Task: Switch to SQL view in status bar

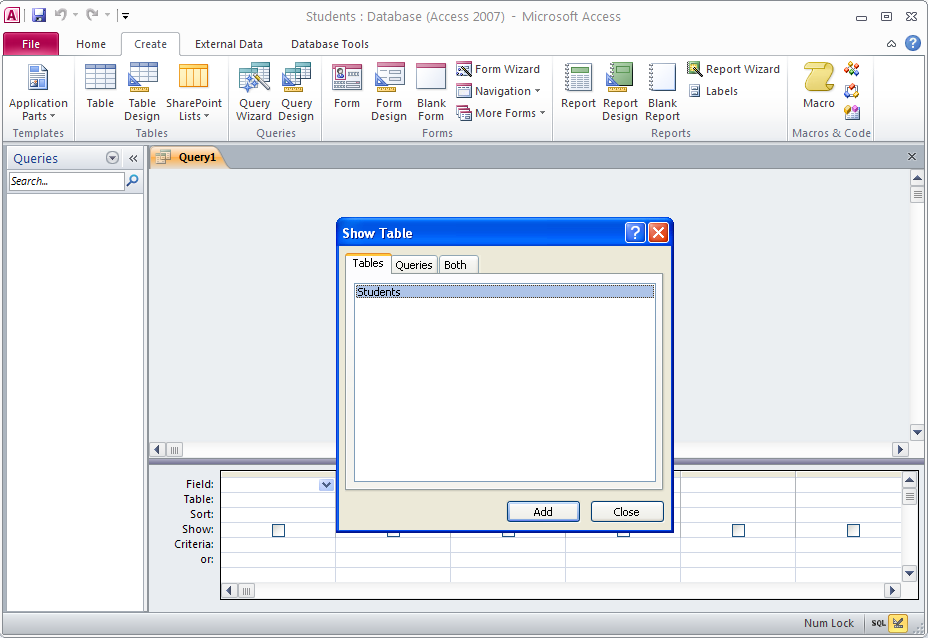Action: tap(878, 623)
